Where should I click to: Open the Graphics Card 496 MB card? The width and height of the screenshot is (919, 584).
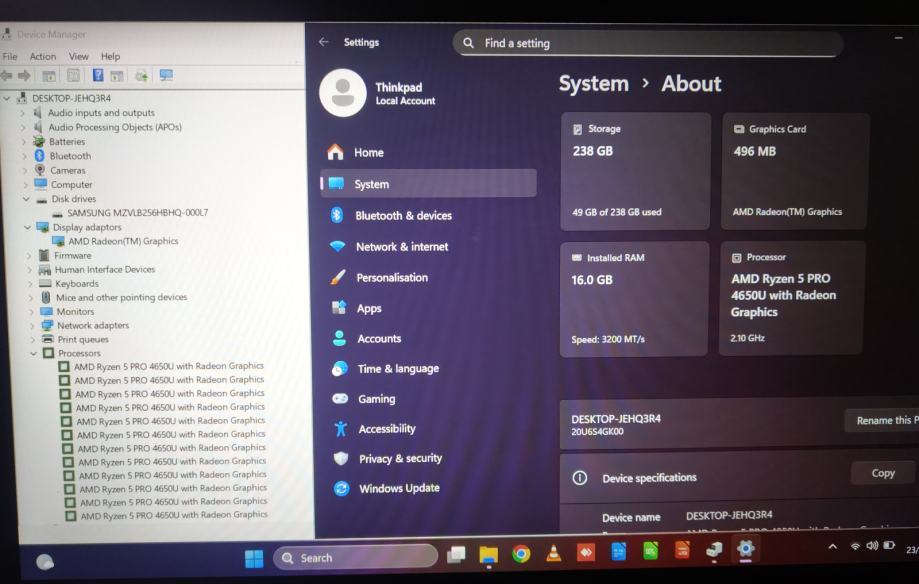(795, 171)
